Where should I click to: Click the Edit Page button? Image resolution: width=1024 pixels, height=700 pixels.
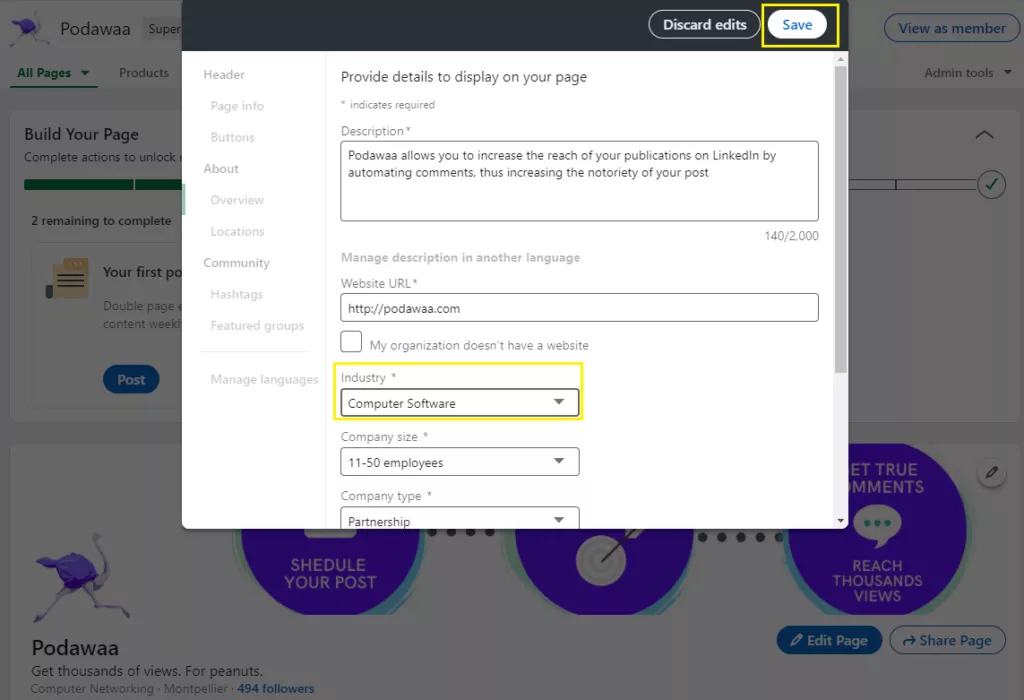tap(829, 641)
